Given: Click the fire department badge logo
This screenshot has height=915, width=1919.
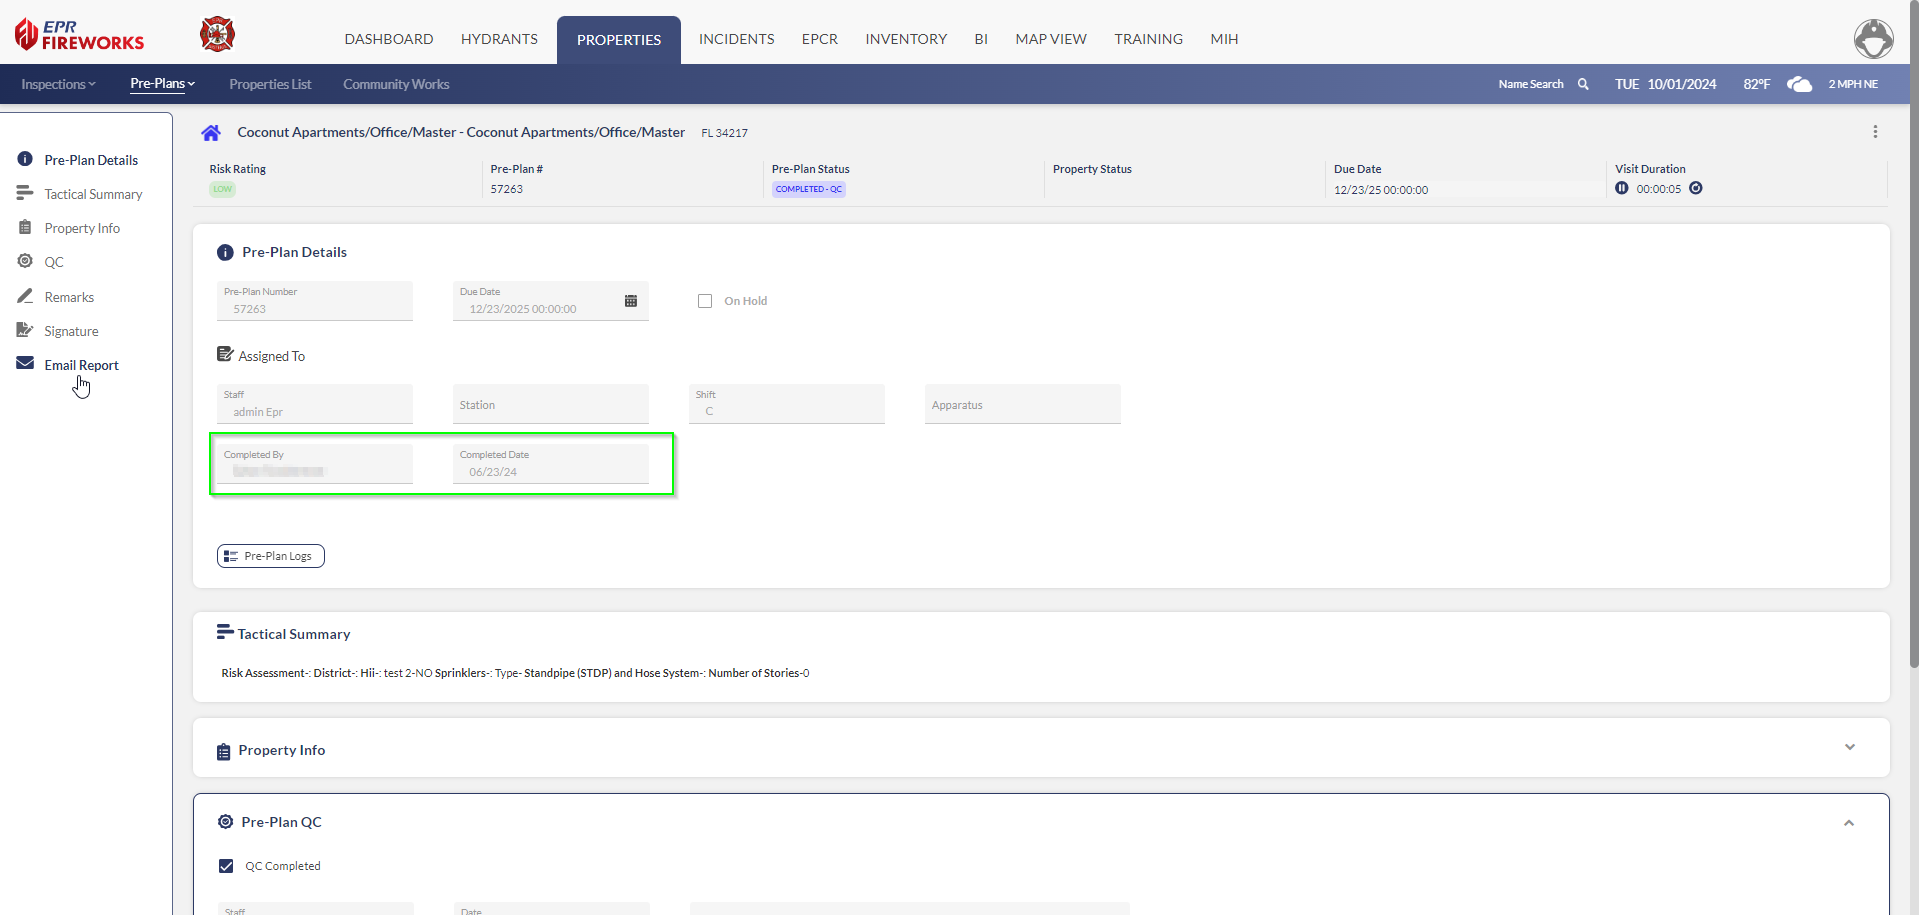Looking at the screenshot, I should (217, 34).
